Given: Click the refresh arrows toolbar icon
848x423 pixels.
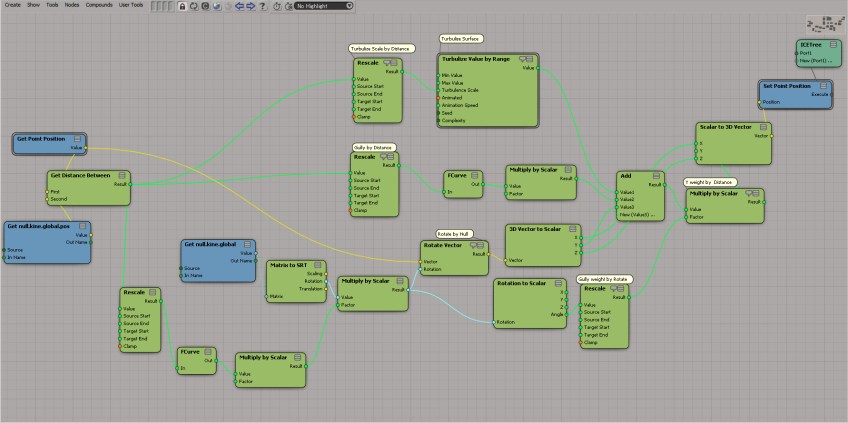Looking at the screenshot, I should 195,6.
